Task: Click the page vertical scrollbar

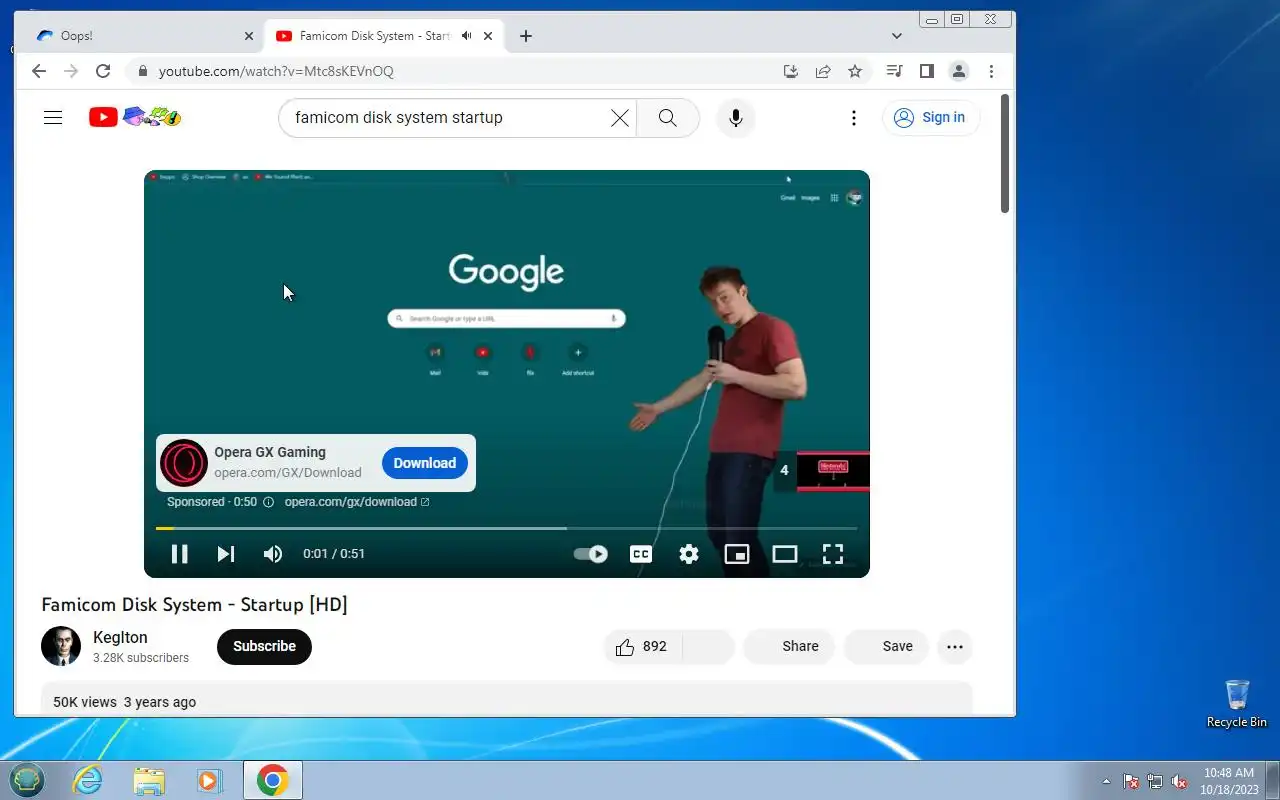Action: coord(1005,153)
